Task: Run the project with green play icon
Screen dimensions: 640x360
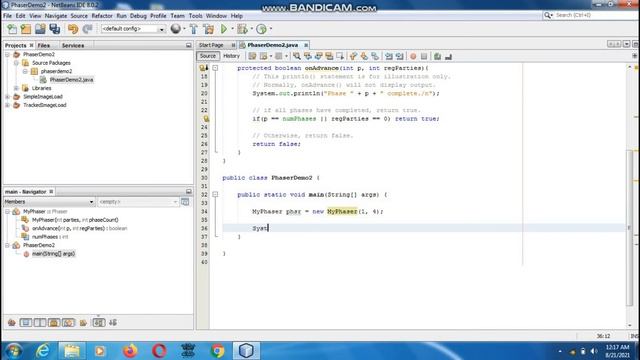Action: point(224,29)
